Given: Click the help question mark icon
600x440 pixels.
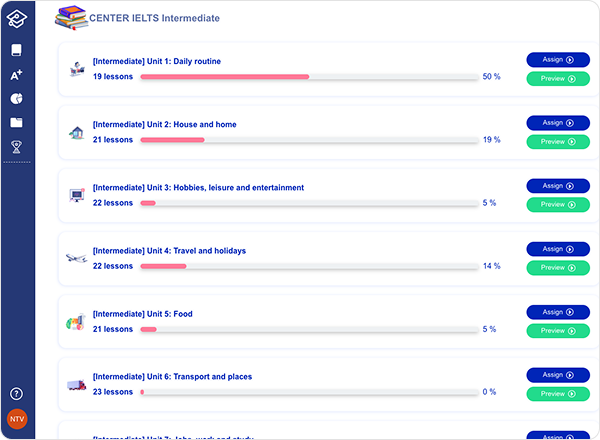Looking at the screenshot, I should [16, 393].
